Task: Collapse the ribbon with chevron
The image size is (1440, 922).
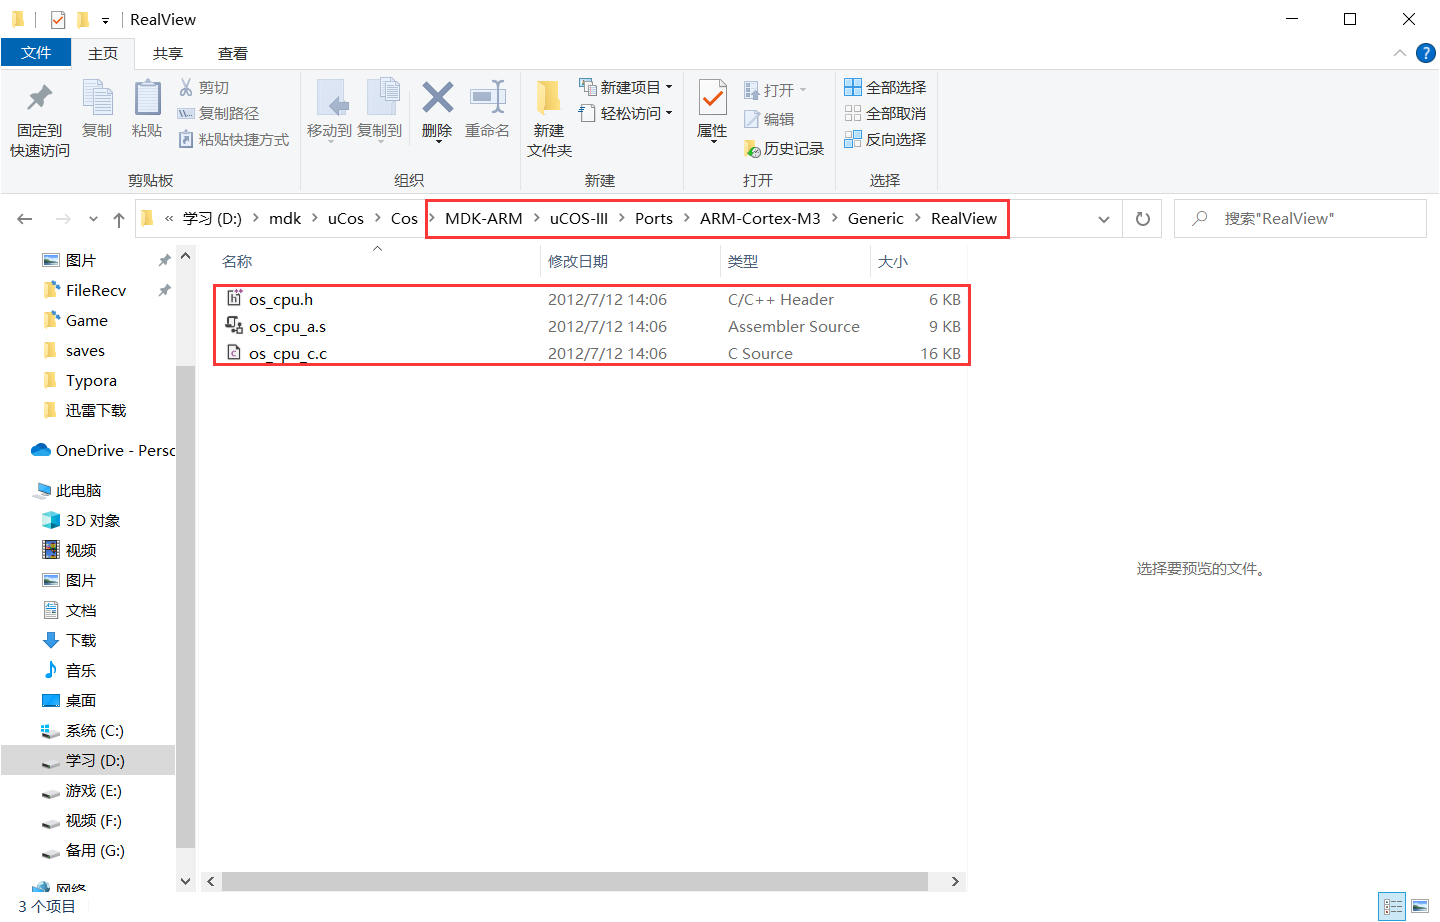Action: point(1399,53)
